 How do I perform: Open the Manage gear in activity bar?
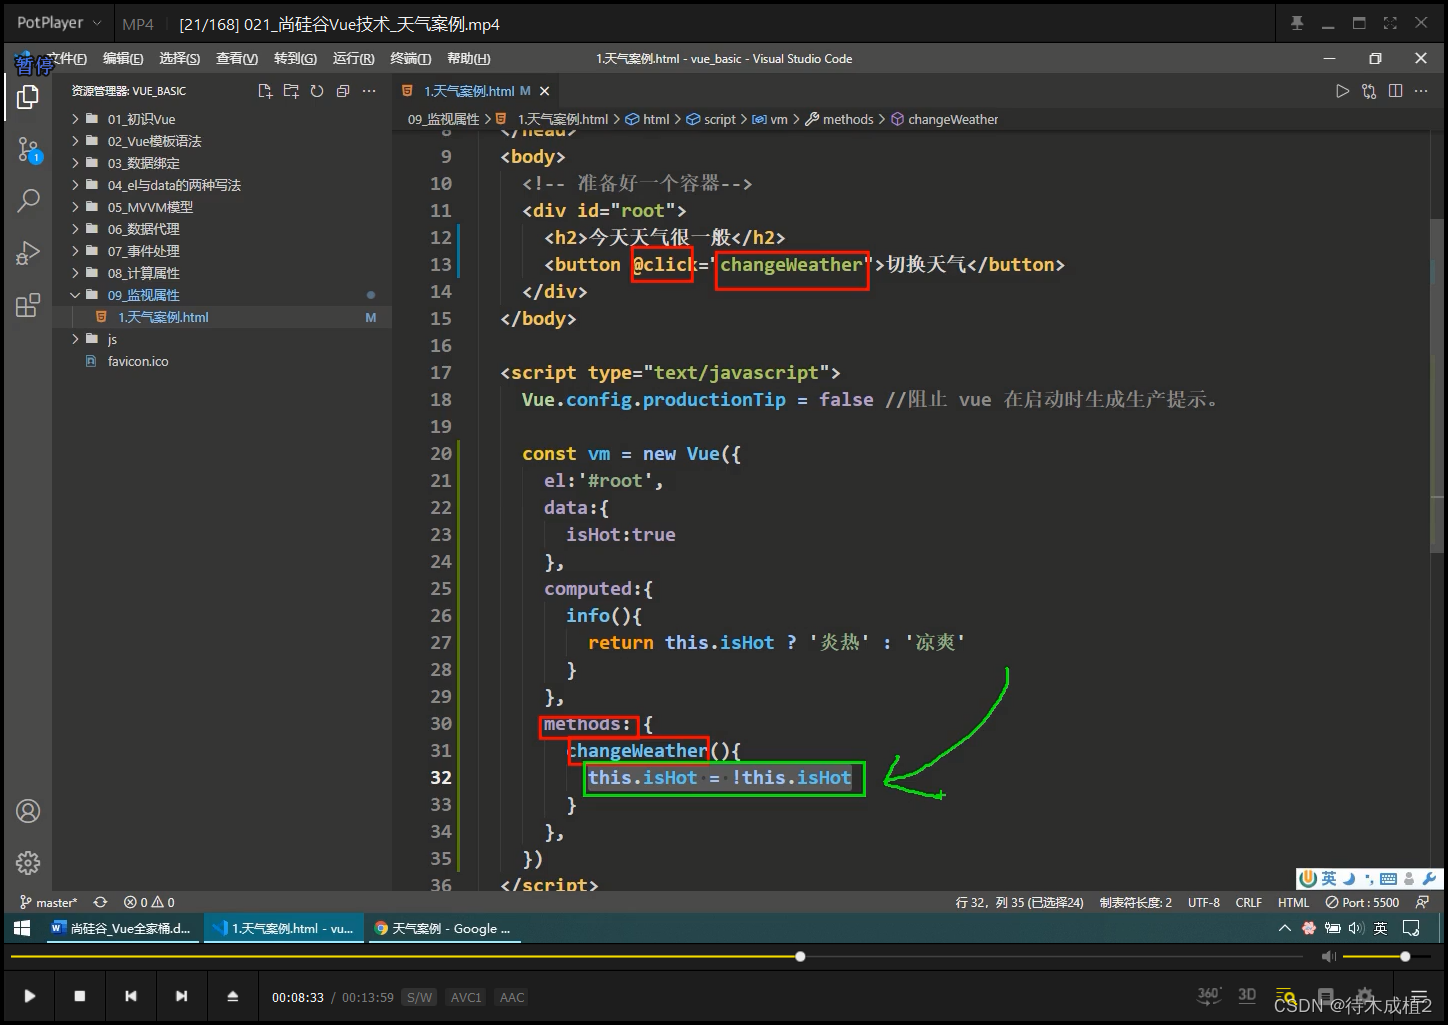point(28,862)
